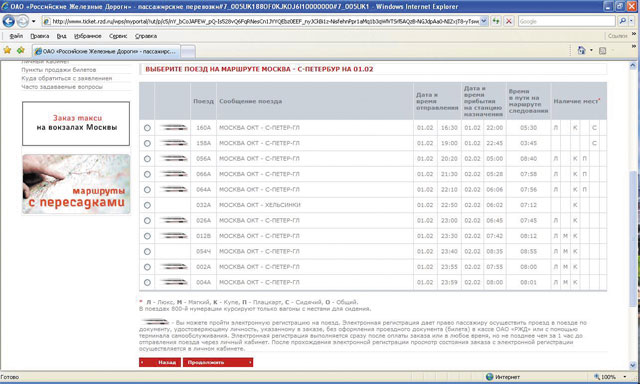The width and height of the screenshot is (640, 384).
Task: Click the Add to Favorites icon
Action: pyautogui.click(x=20, y=50)
